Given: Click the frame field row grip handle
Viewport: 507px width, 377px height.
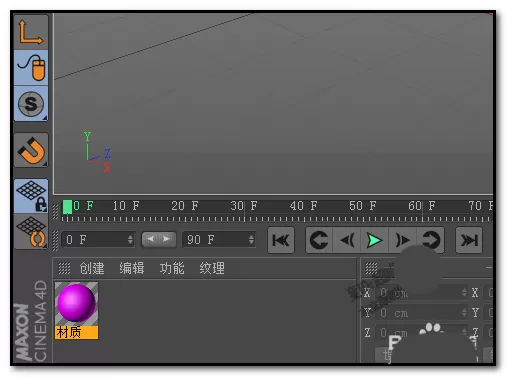Looking at the screenshot, I should click(55, 240).
